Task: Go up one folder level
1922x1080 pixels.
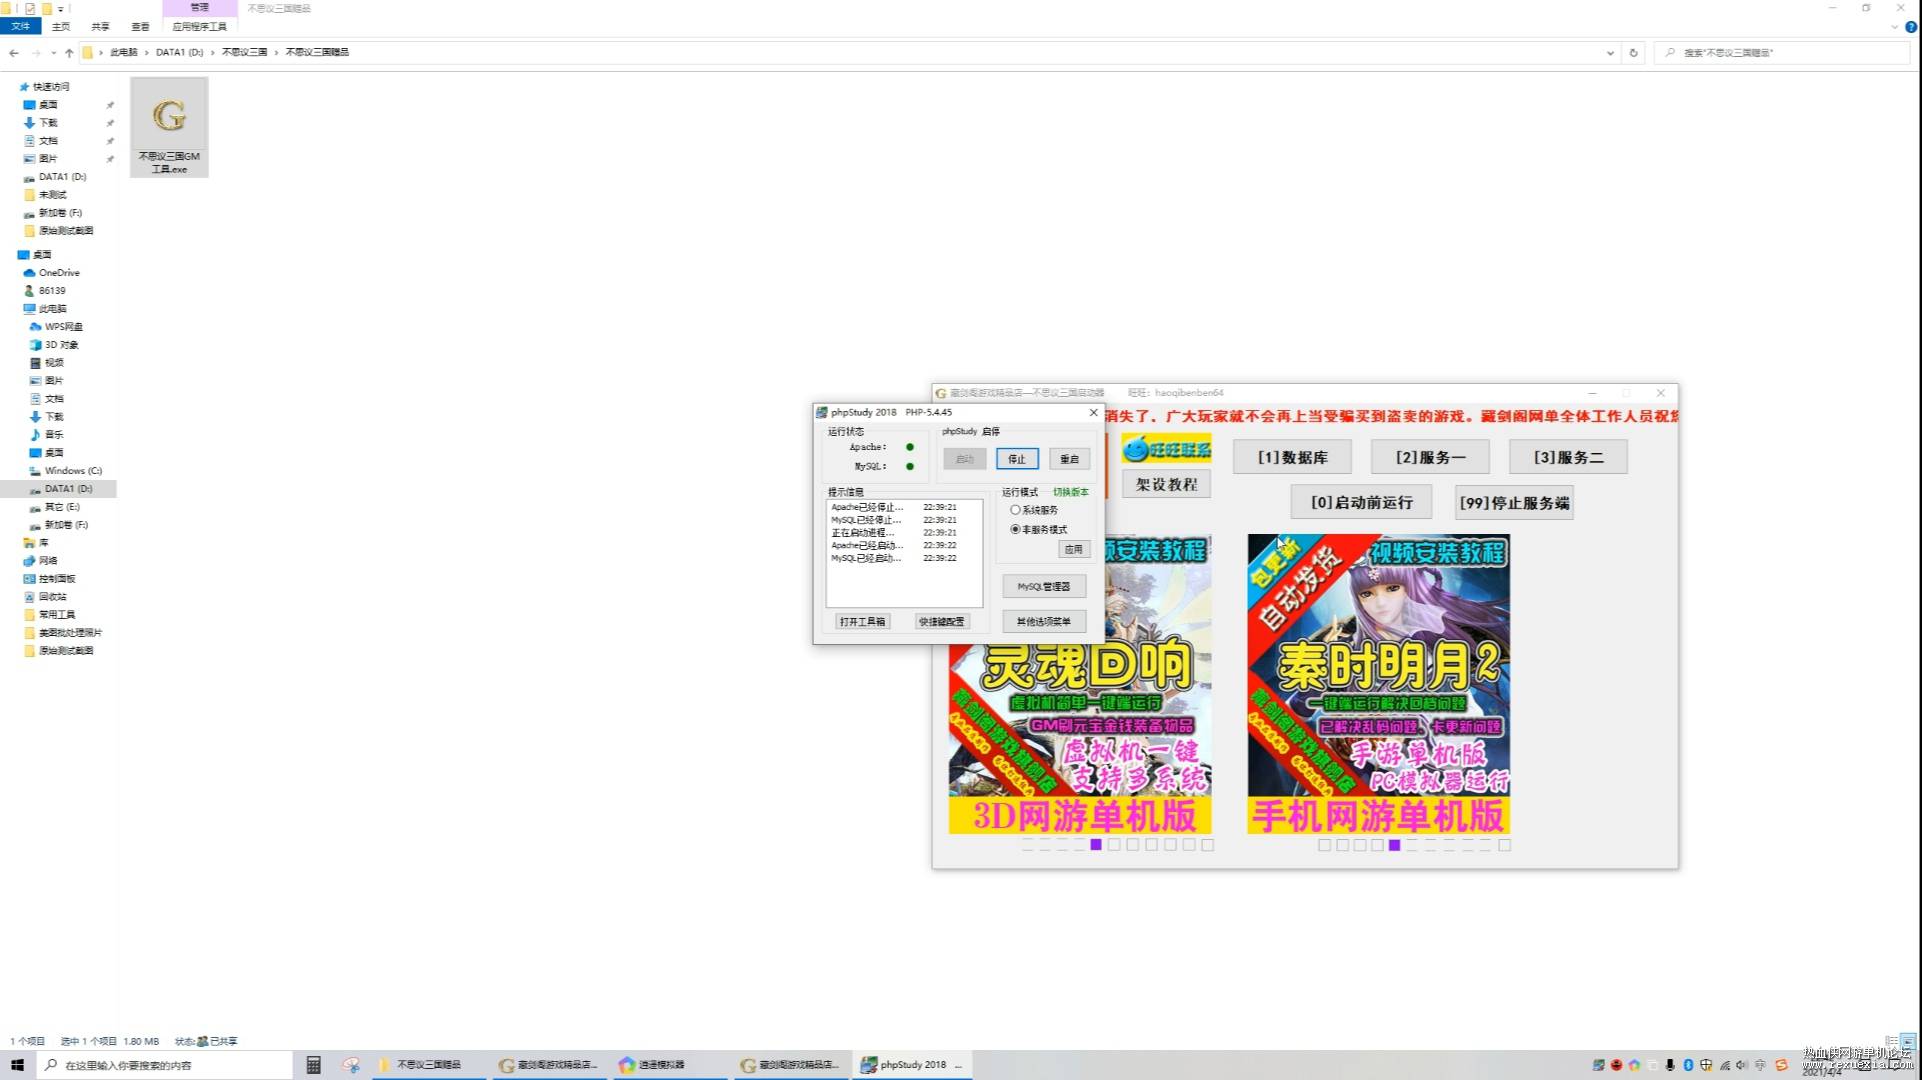Action: 69,53
